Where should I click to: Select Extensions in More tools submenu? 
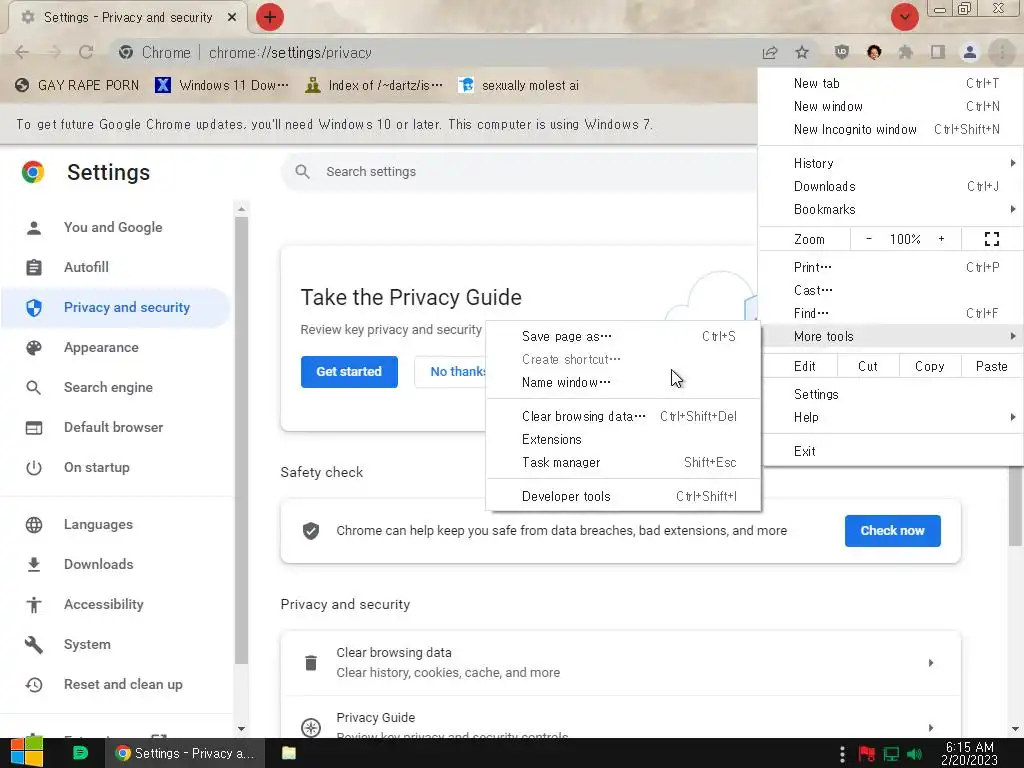624,440
